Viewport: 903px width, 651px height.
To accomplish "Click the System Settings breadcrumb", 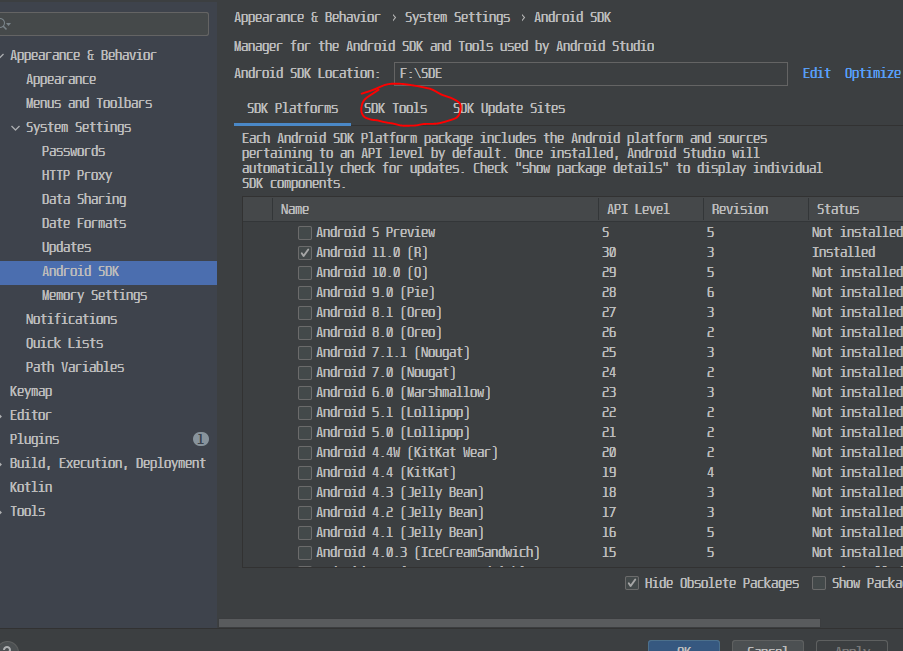I will (x=457, y=17).
